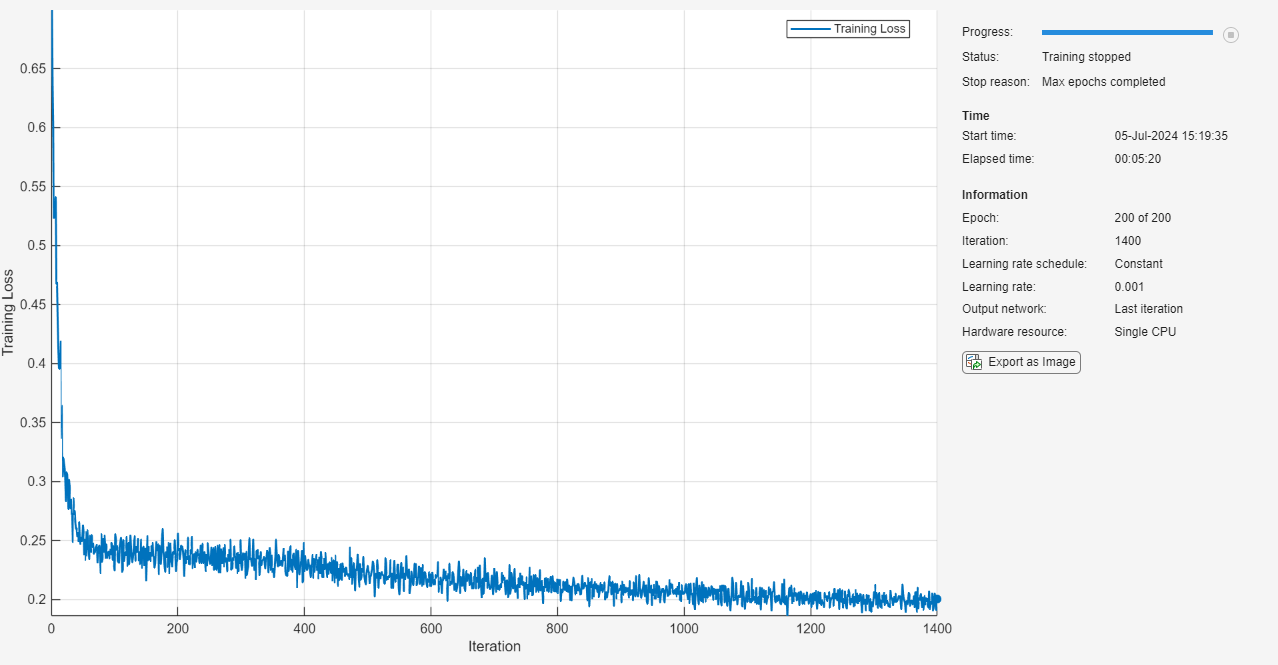1278x665 pixels.
Task: Select the Single CPU hardware resource value
Action: click(x=1145, y=332)
